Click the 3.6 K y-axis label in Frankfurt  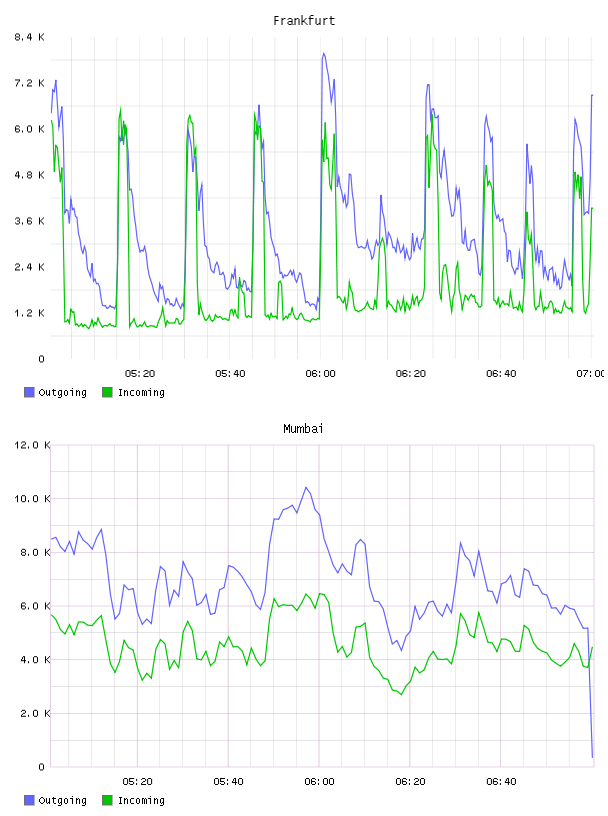tap(30, 221)
